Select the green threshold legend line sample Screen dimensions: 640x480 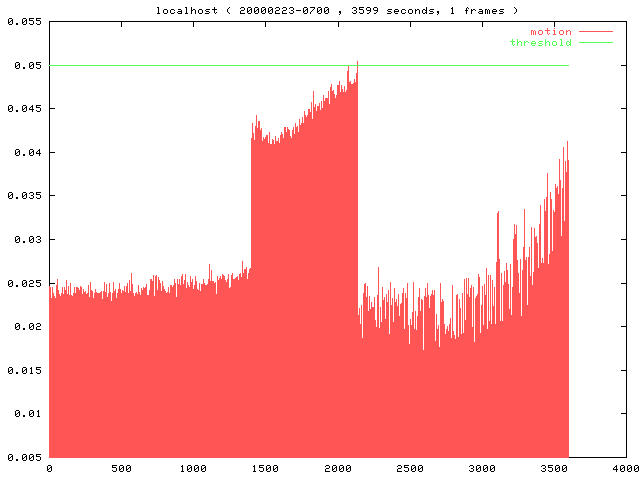[595, 42]
